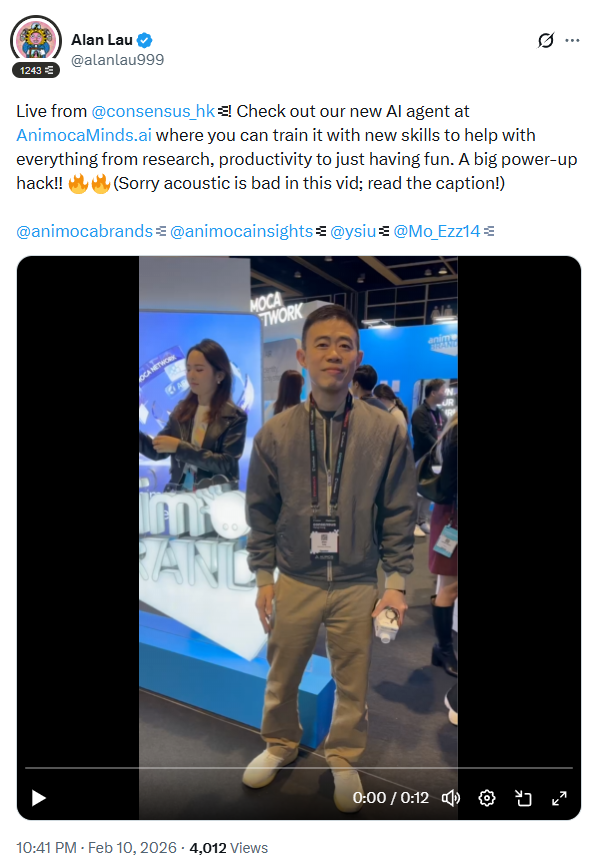Open the picture-in-picture popout icon
This screenshot has width=594, height=863.
(x=523, y=798)
